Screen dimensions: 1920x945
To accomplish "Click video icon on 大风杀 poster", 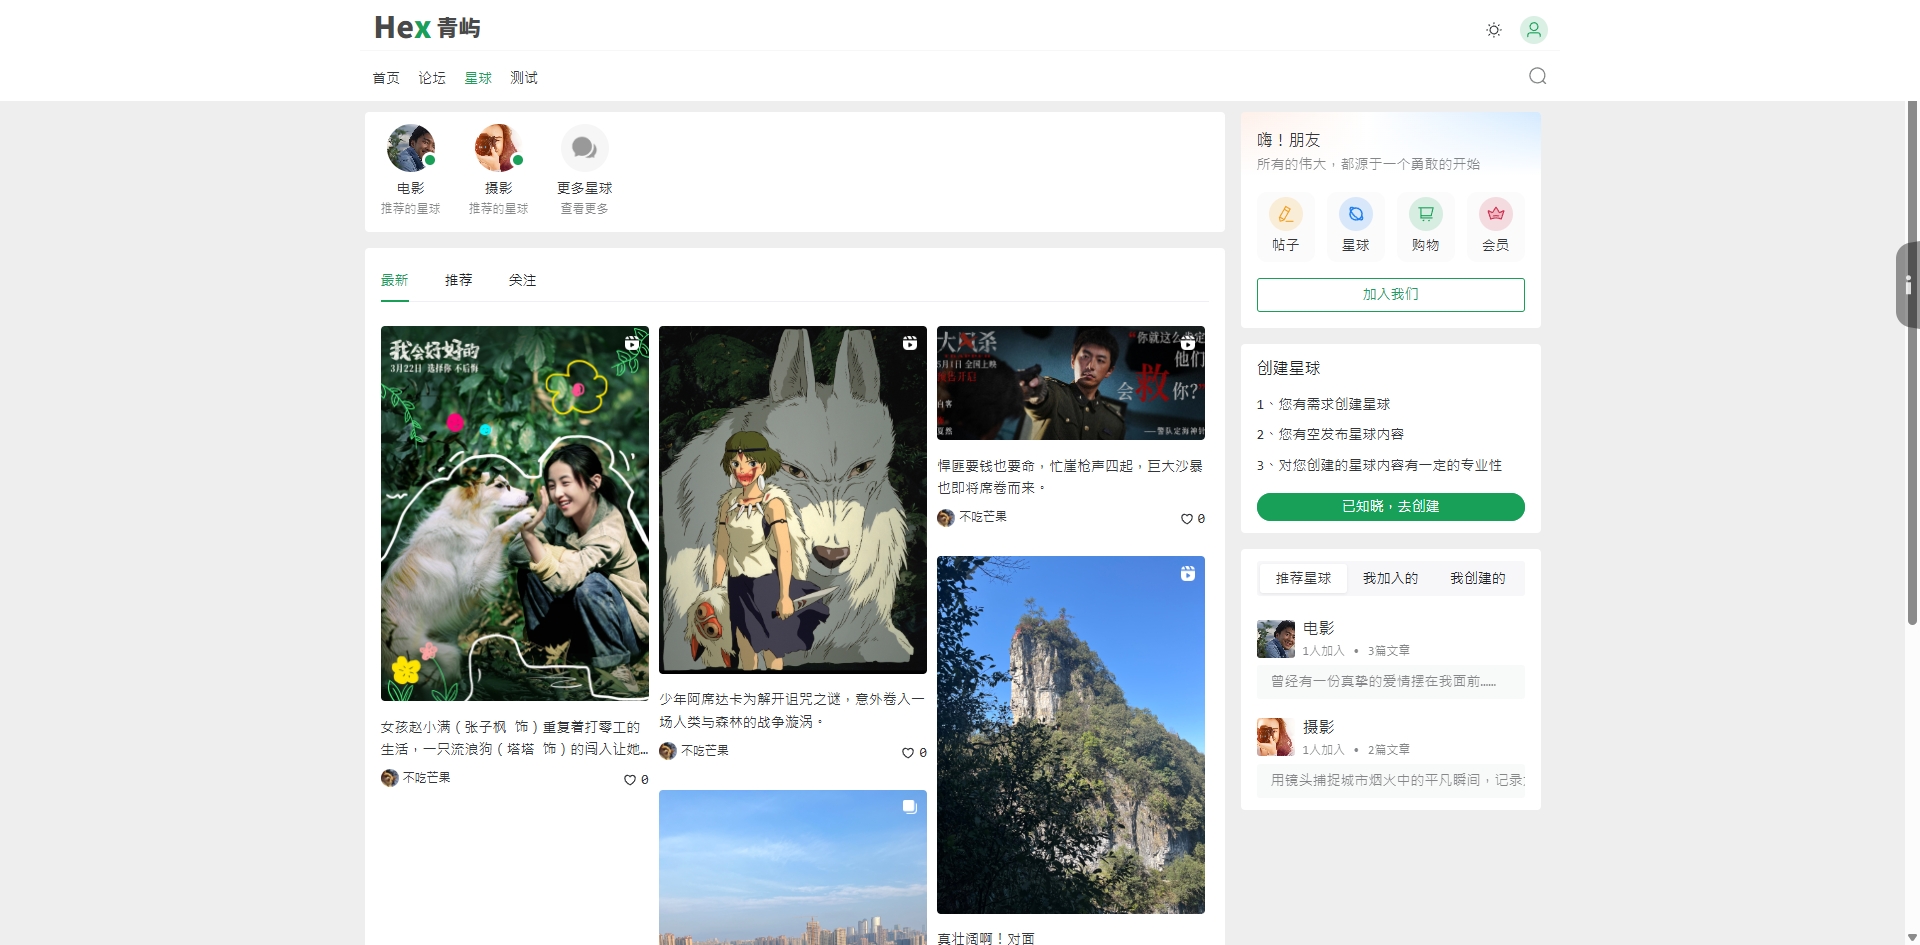I will (1188, 343).
